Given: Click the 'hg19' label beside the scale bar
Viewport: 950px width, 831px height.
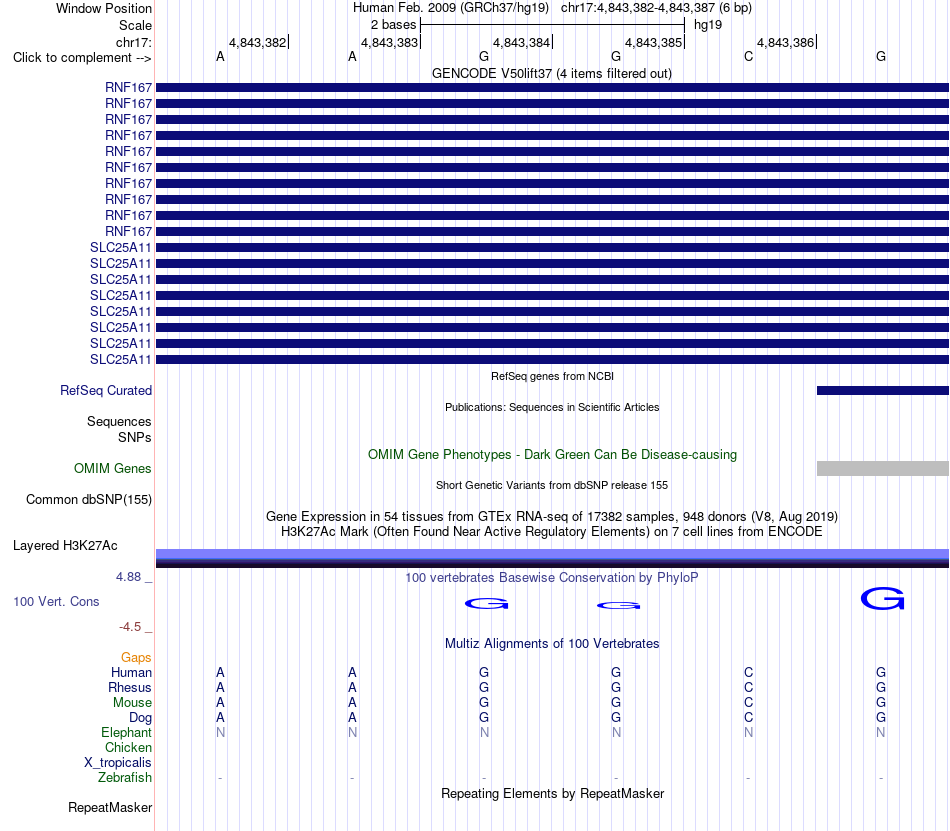Looking at the screenshot, I should 708,25.
